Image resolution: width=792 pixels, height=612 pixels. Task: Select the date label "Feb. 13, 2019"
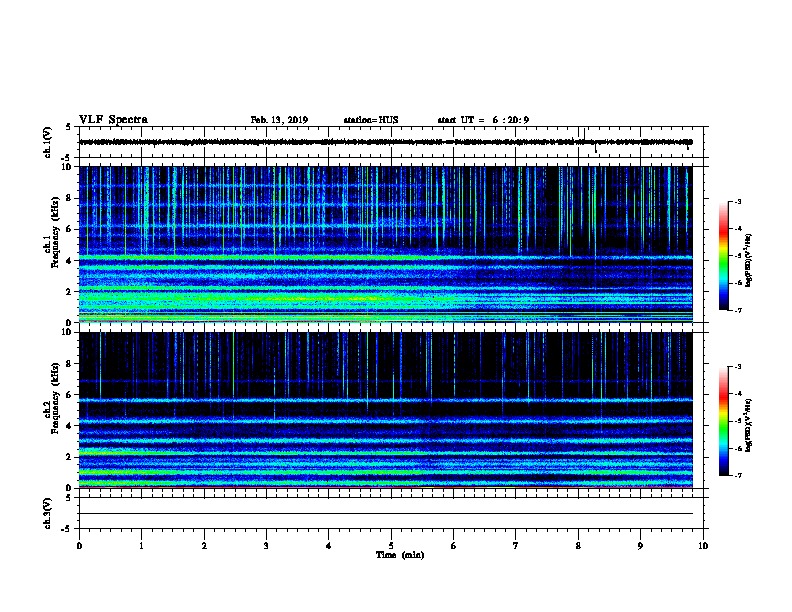(x=279, y=120)
